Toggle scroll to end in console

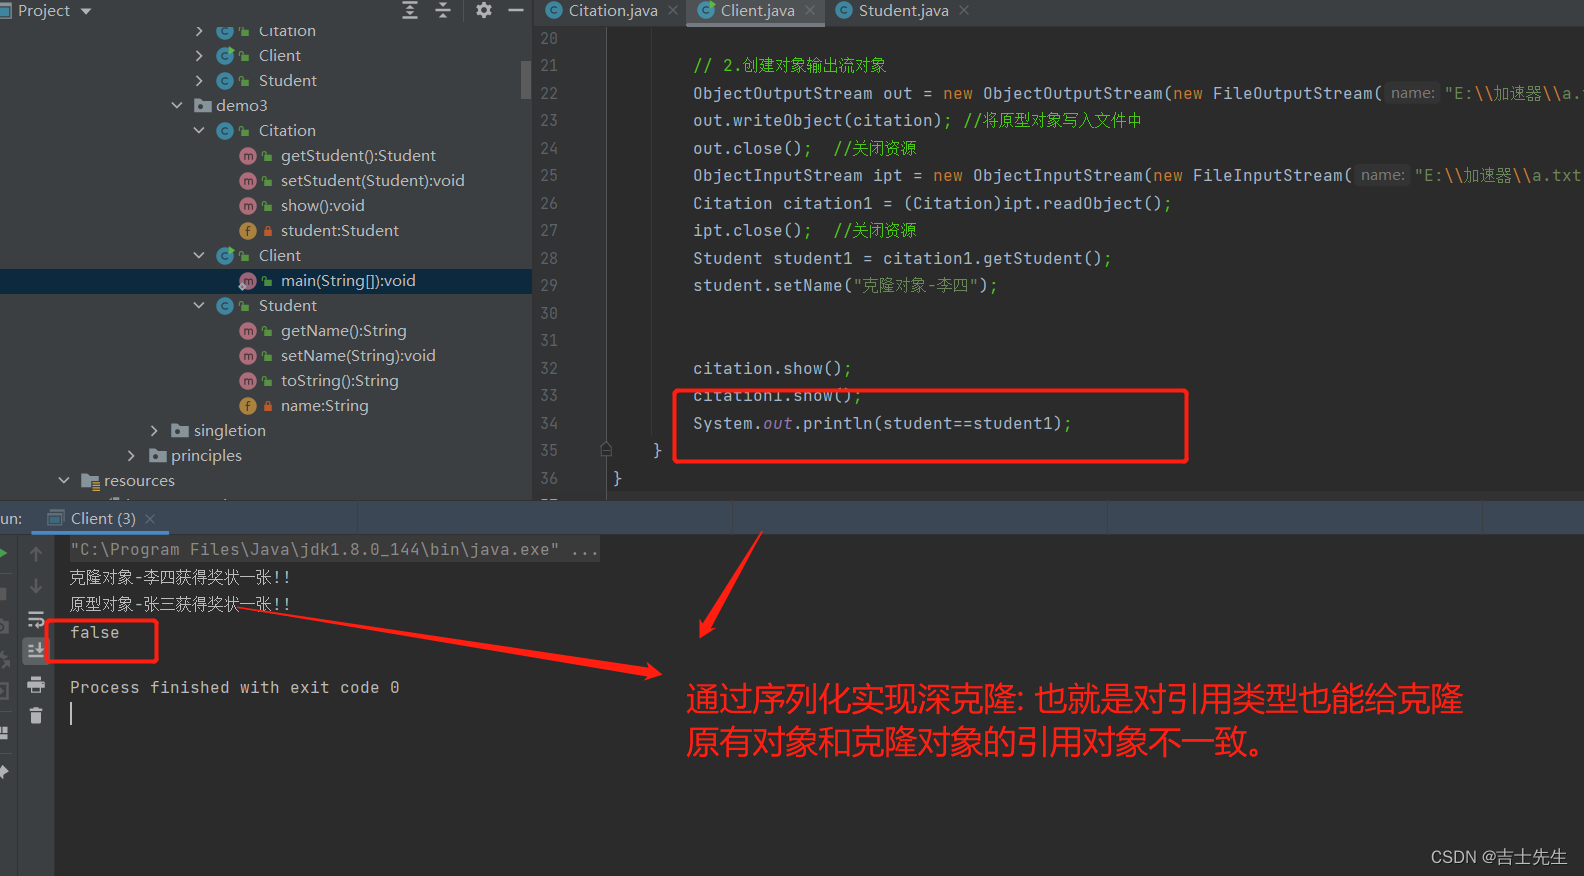36,650
